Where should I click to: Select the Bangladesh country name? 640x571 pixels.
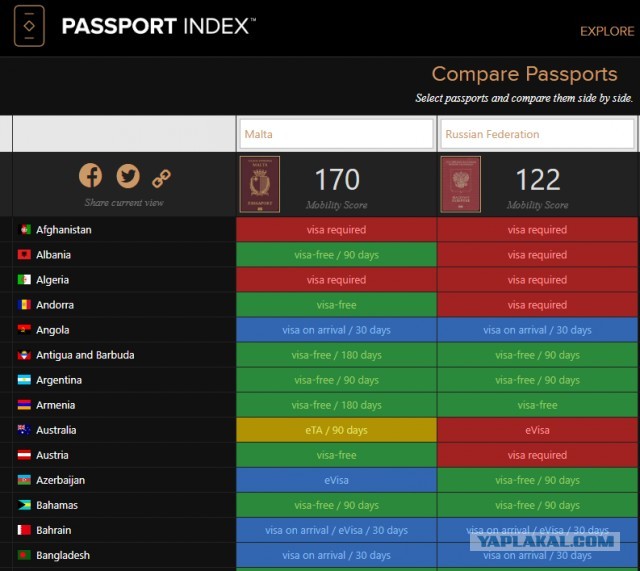63,555
